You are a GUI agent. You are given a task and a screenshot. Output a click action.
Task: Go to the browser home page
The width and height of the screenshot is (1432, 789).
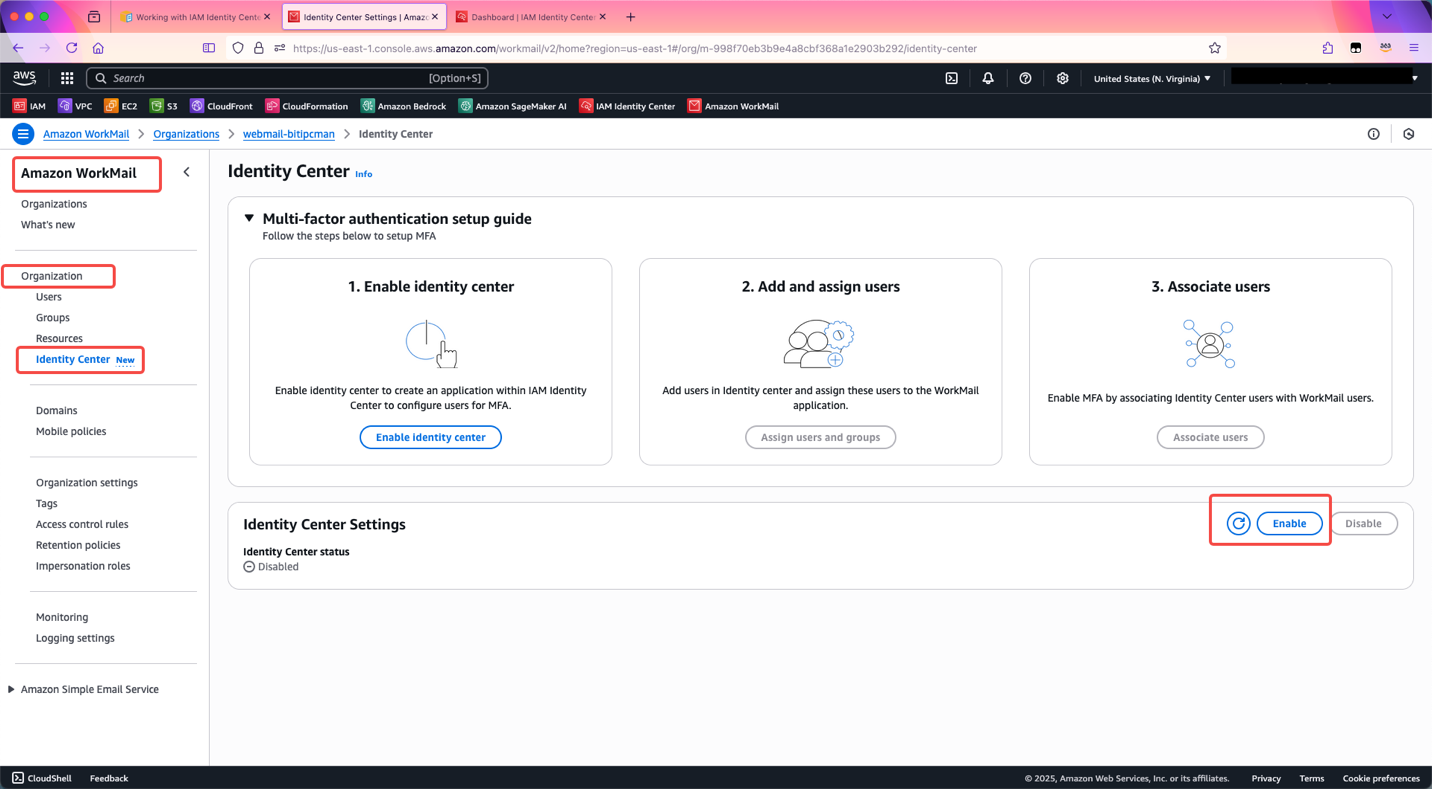(98, 48)
